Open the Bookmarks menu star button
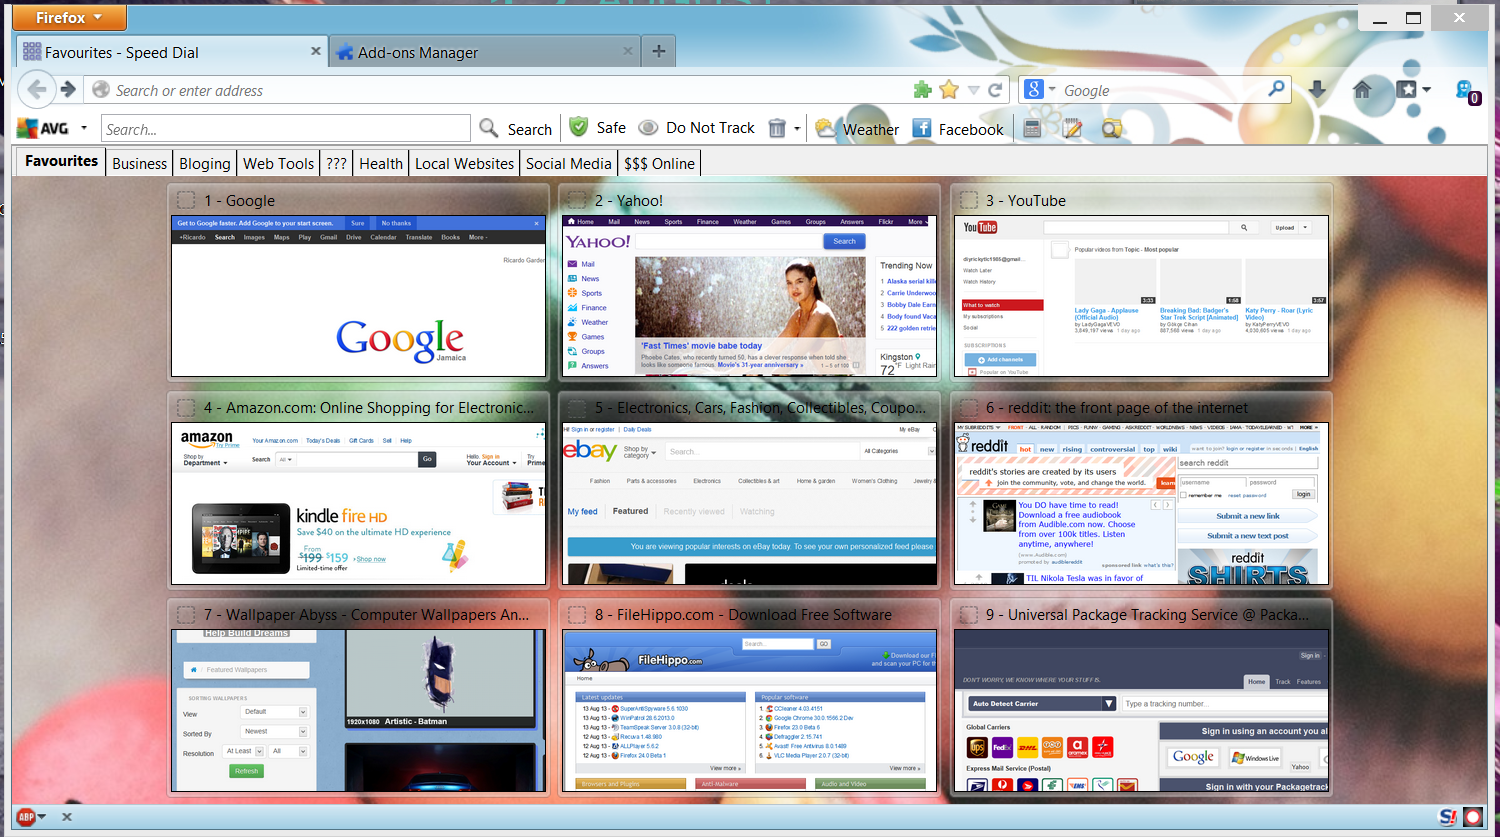 point(1407,90)
